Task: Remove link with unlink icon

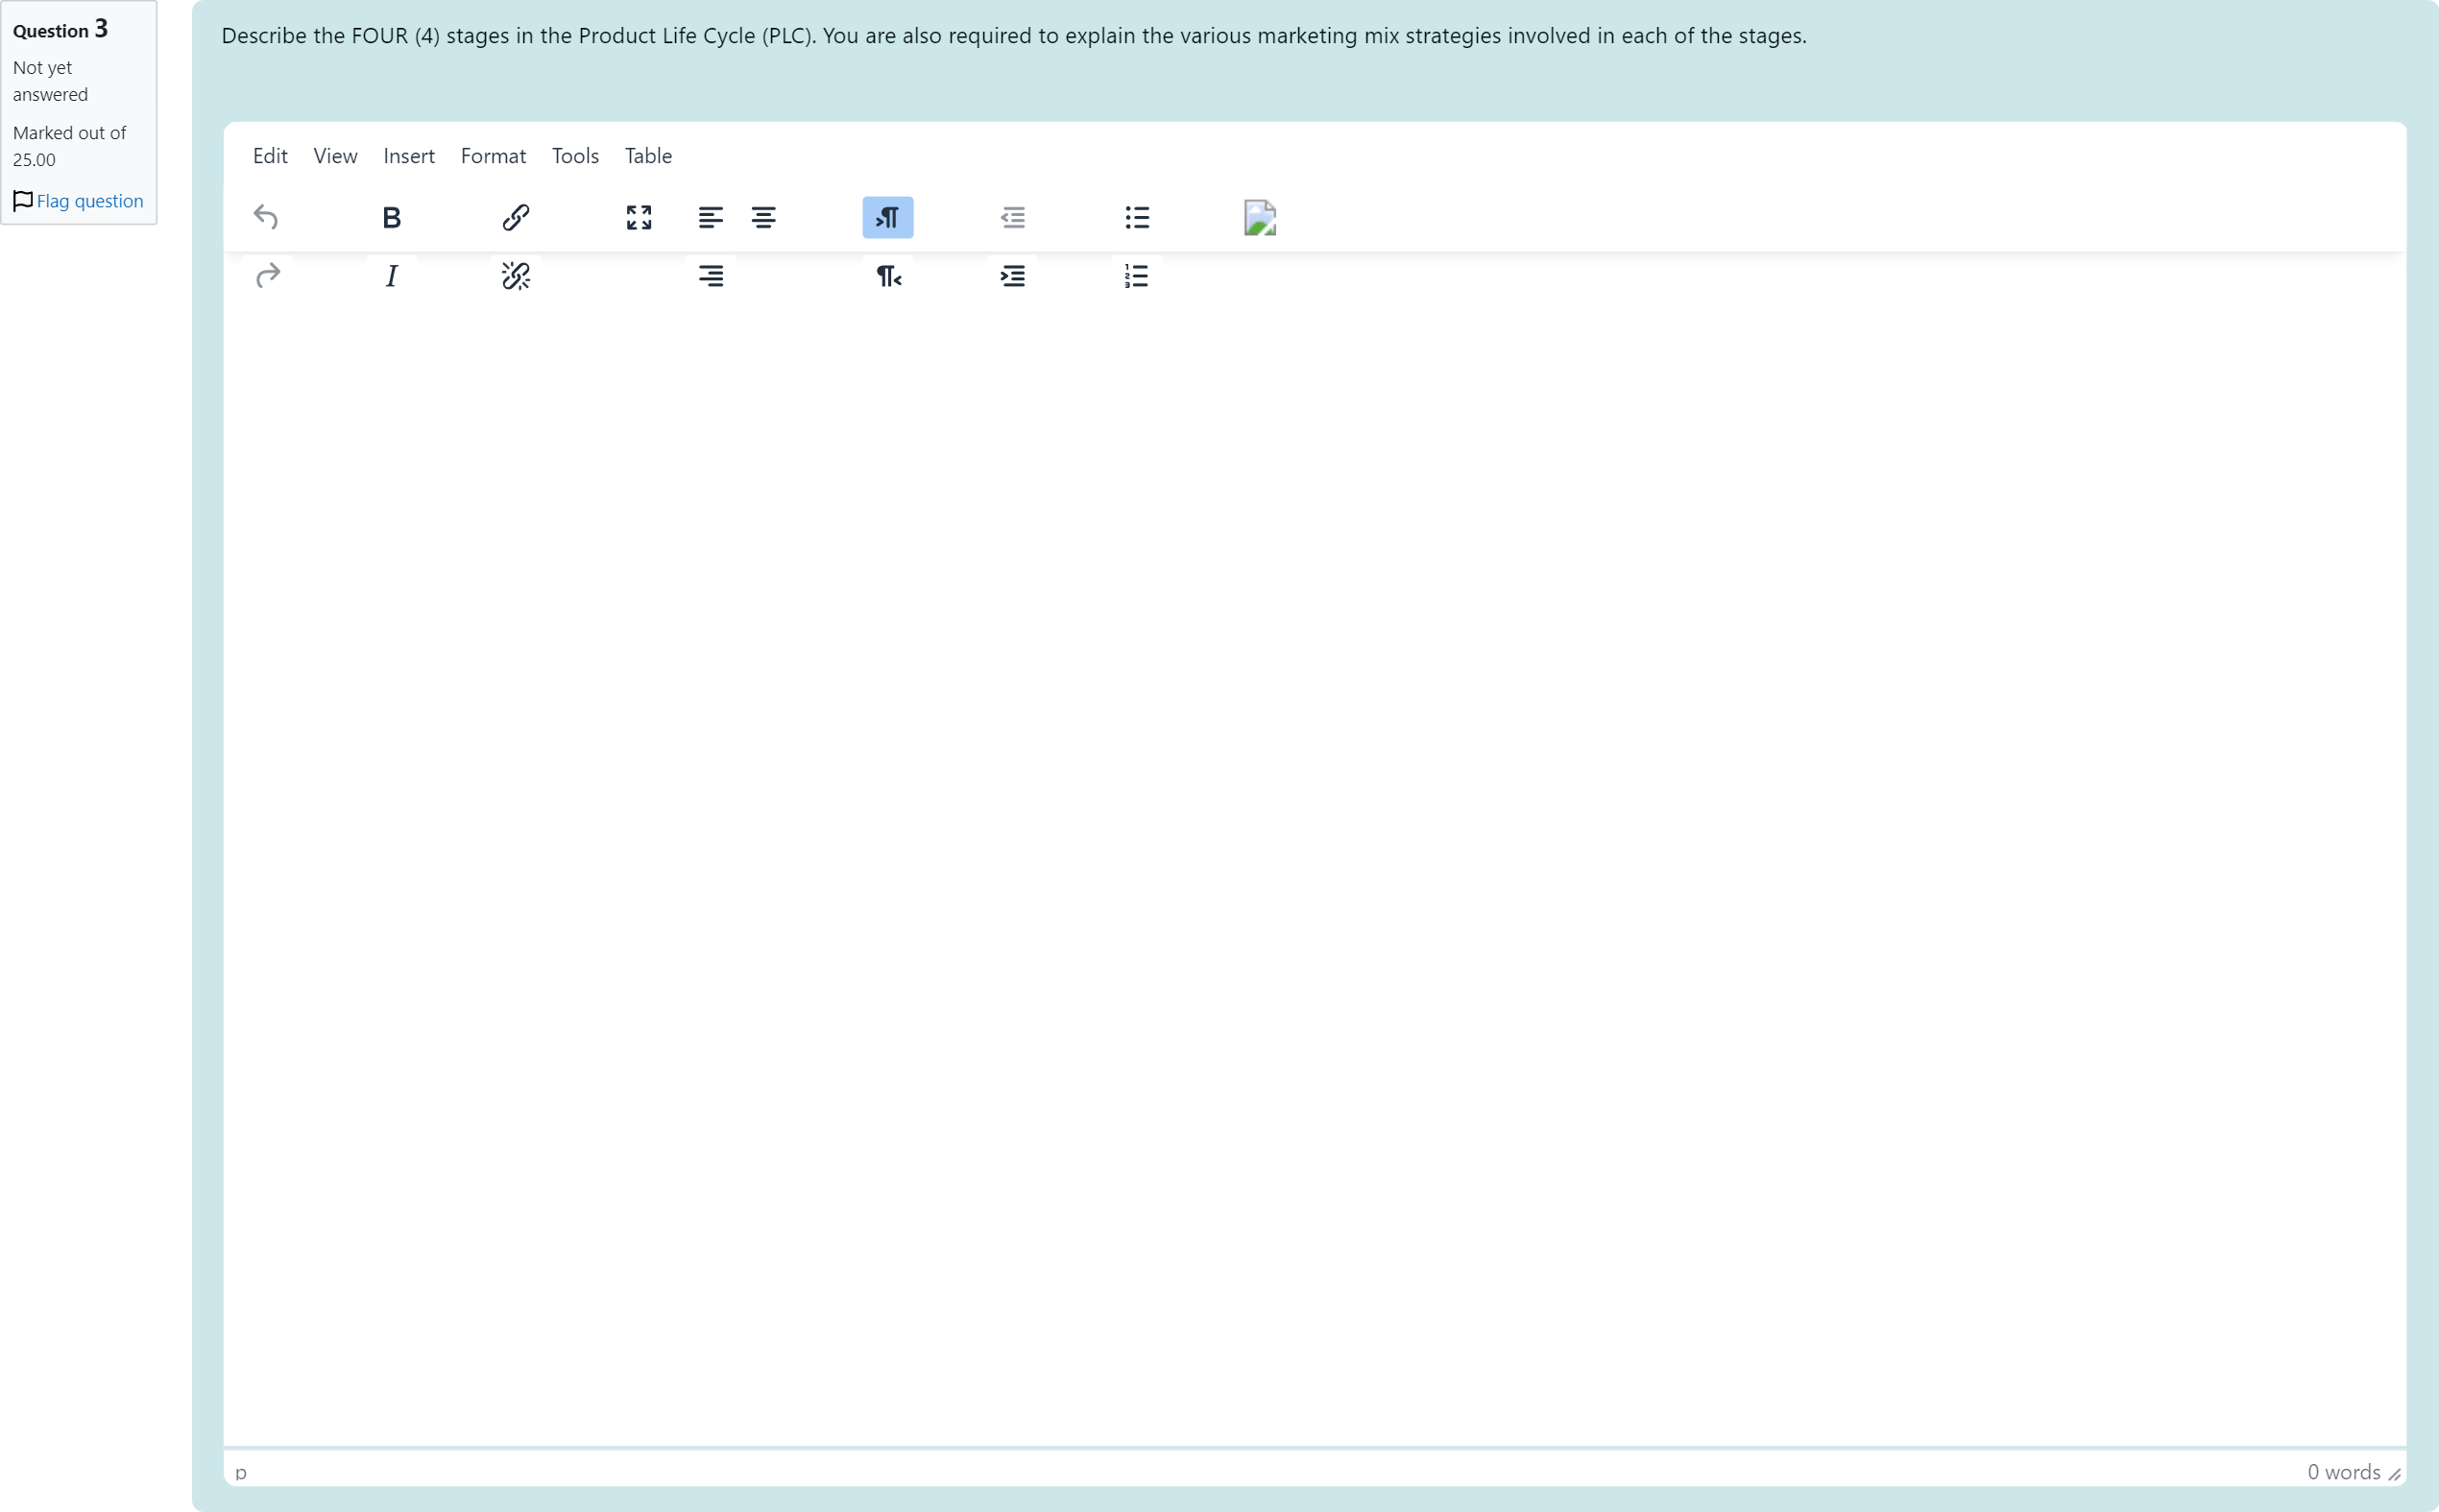Action: [515, 275]
